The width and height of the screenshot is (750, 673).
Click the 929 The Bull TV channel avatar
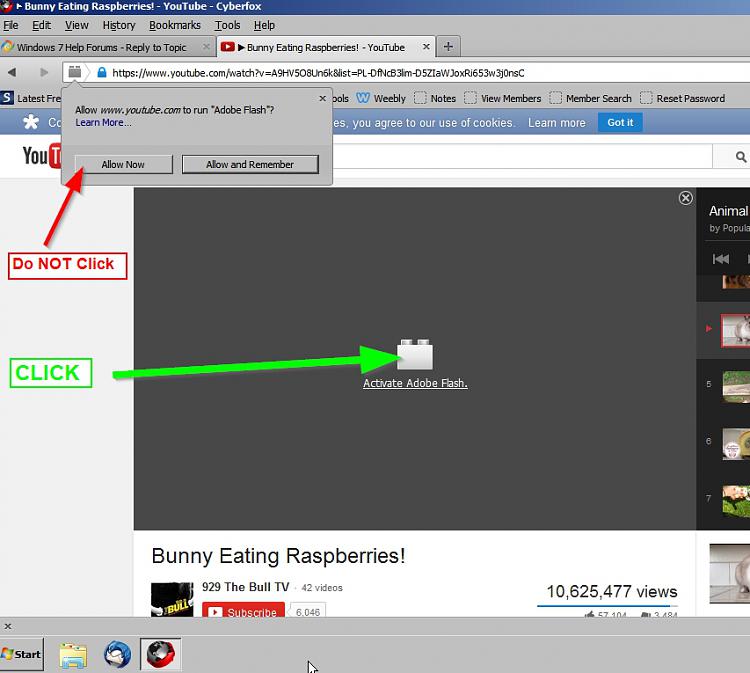(172, 599)
